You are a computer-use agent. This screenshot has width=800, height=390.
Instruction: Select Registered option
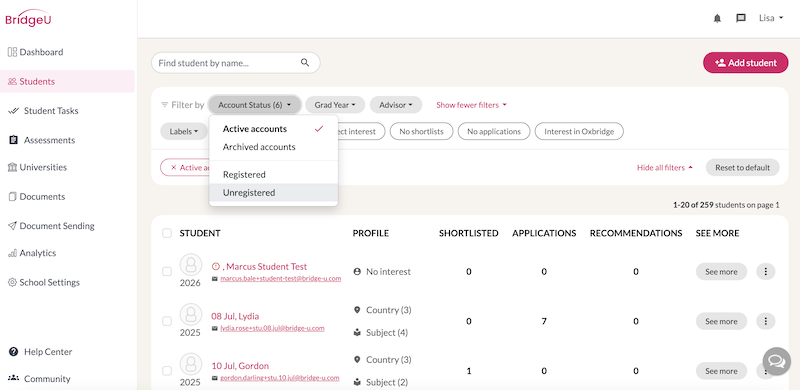pyautogui.click(x=273, y=175)
